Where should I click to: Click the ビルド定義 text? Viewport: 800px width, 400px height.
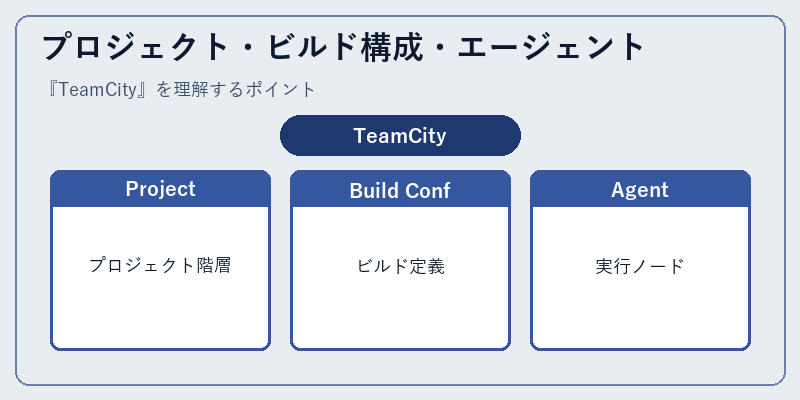(x=401, y=266)
